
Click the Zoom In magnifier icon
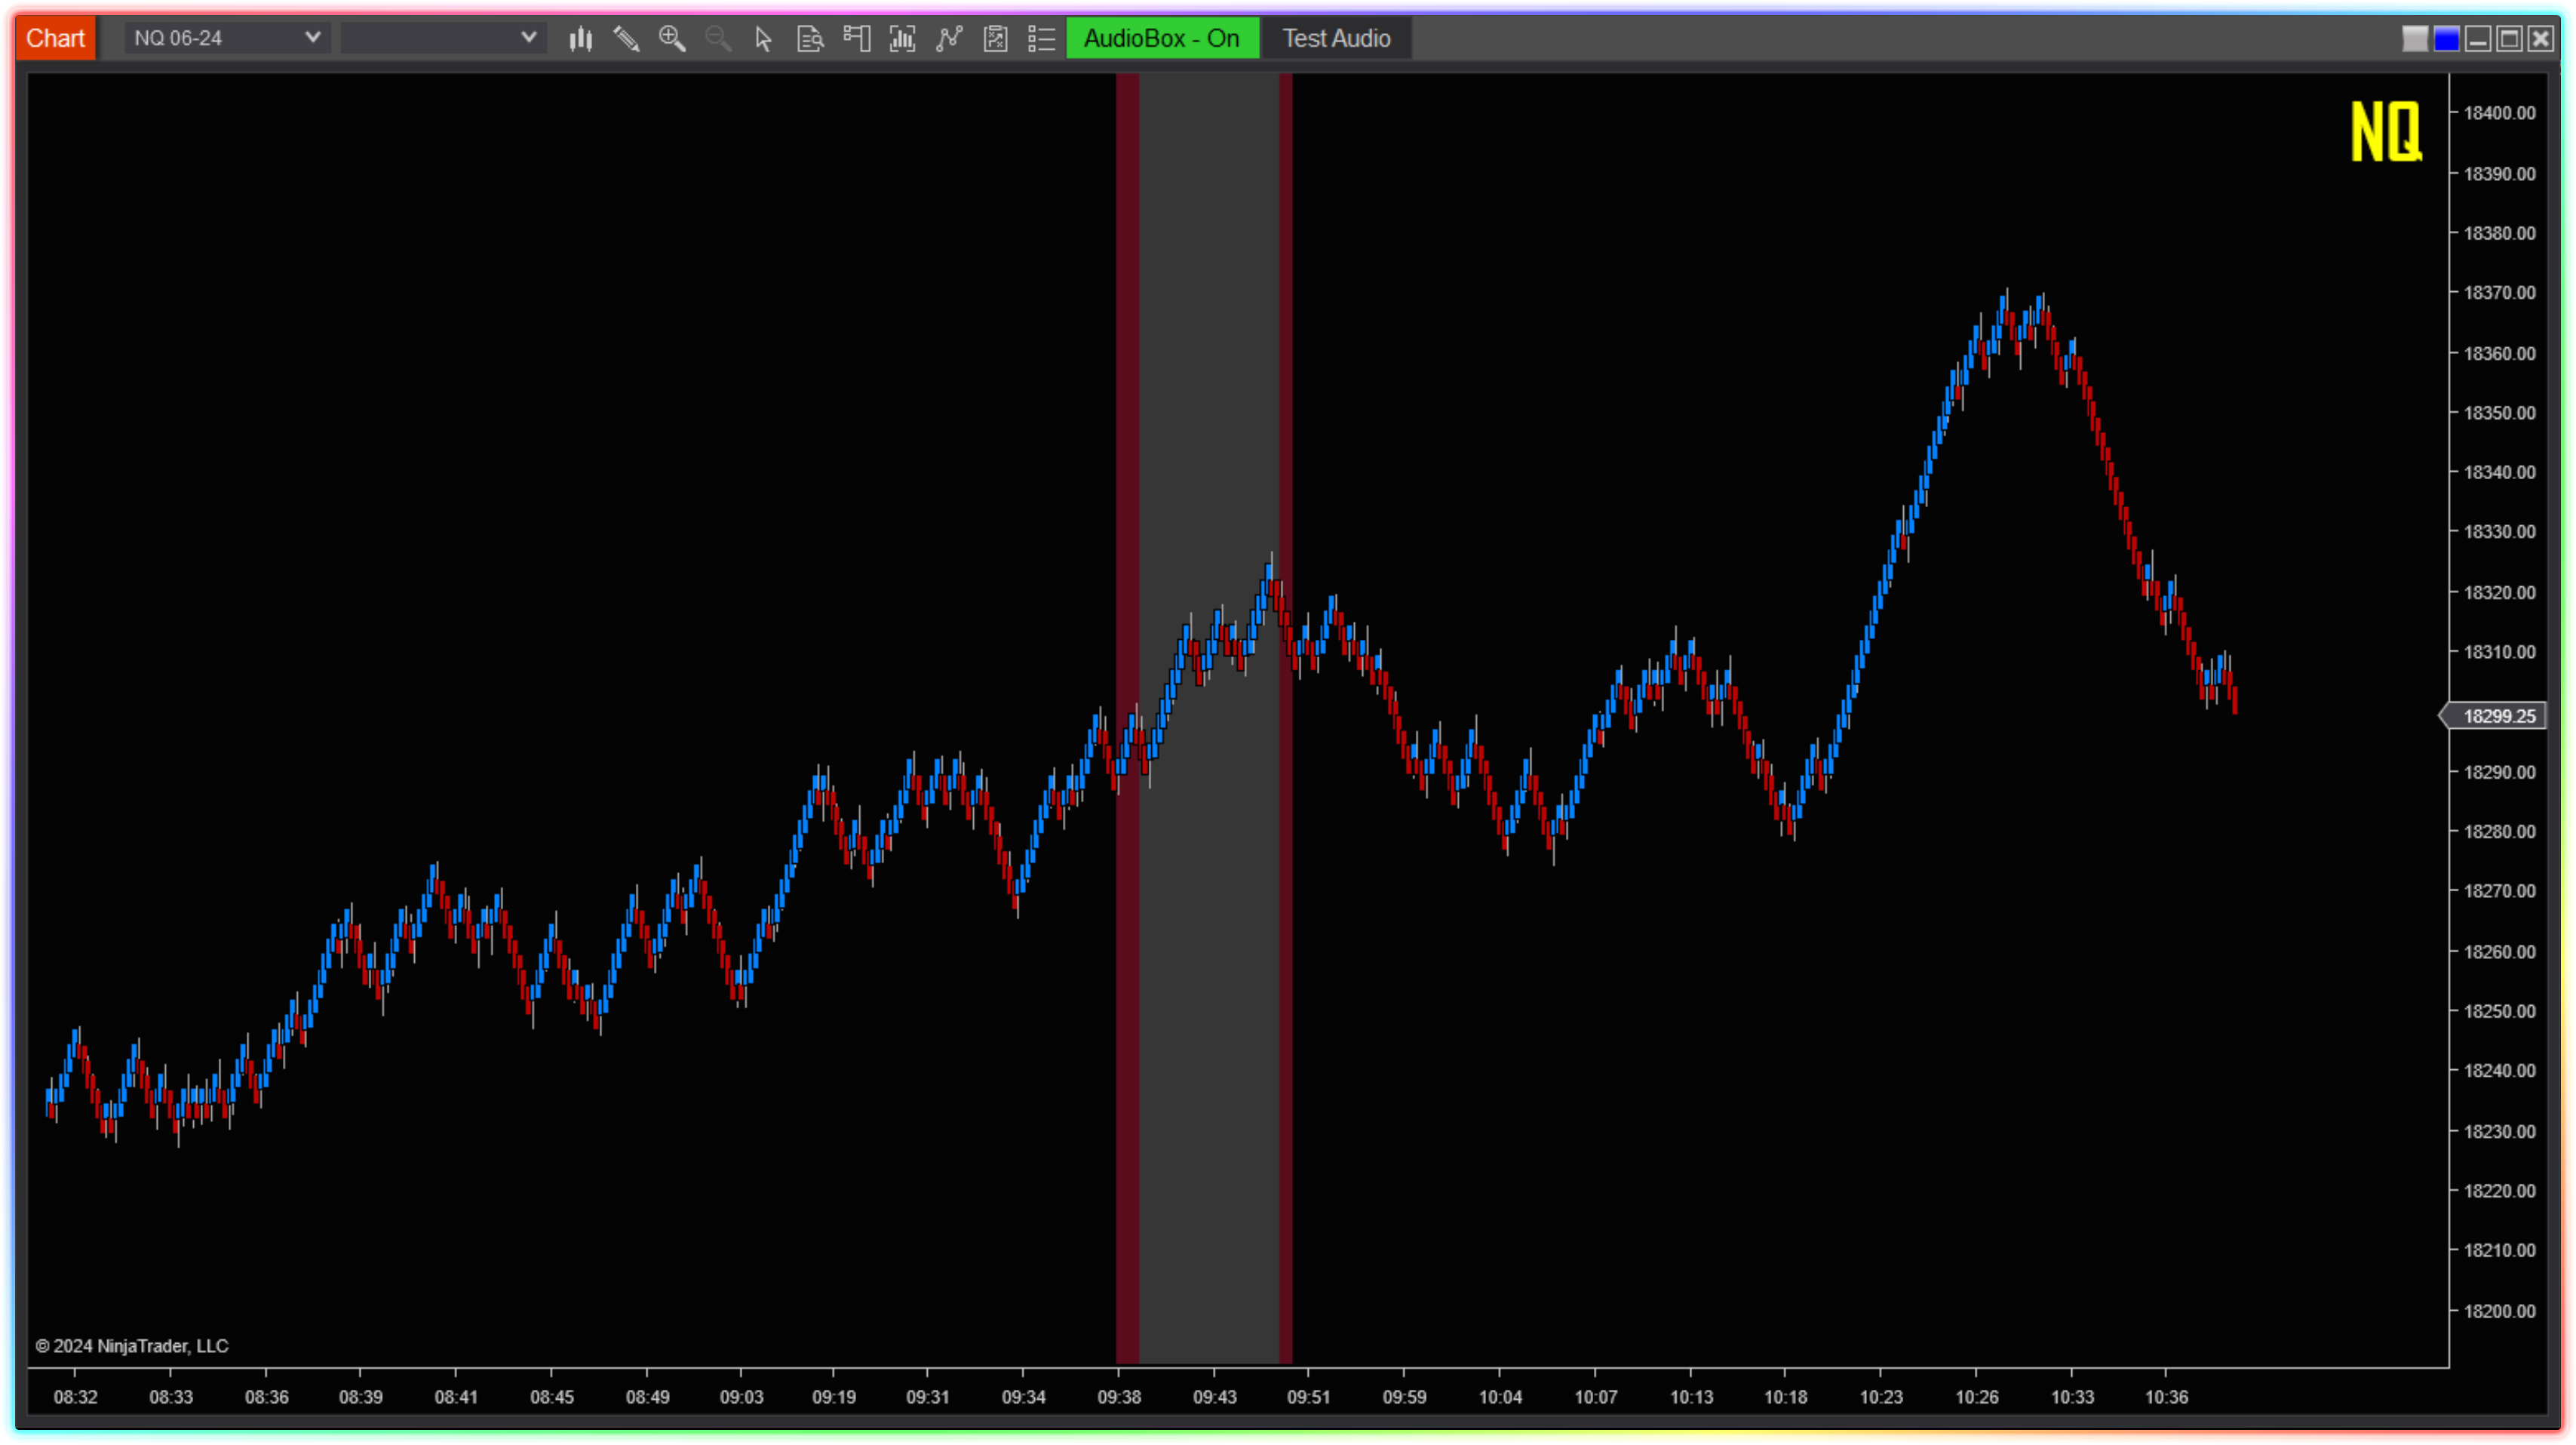[672, 39]
